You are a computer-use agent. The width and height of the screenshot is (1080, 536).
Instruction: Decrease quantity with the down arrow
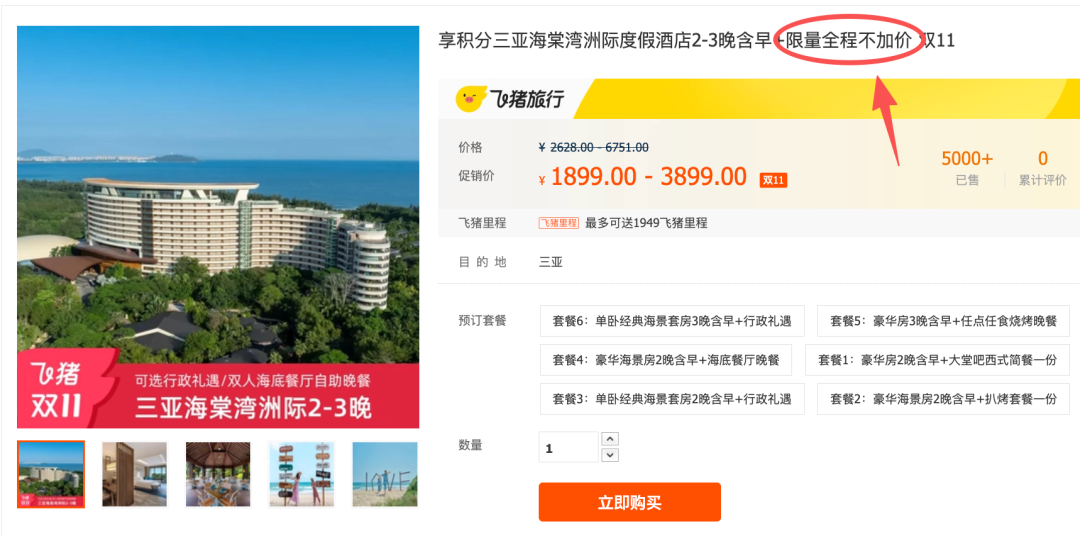tap(610, 455)
